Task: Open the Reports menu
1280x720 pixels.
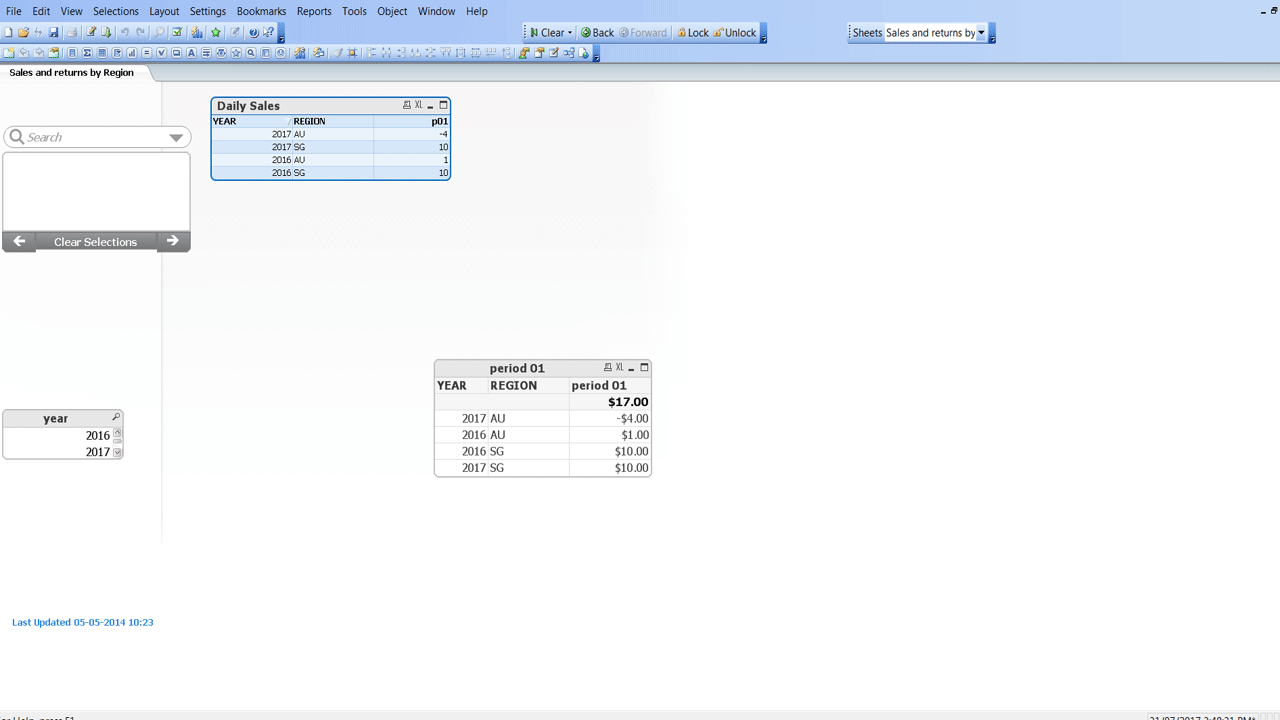Action: 314,11
